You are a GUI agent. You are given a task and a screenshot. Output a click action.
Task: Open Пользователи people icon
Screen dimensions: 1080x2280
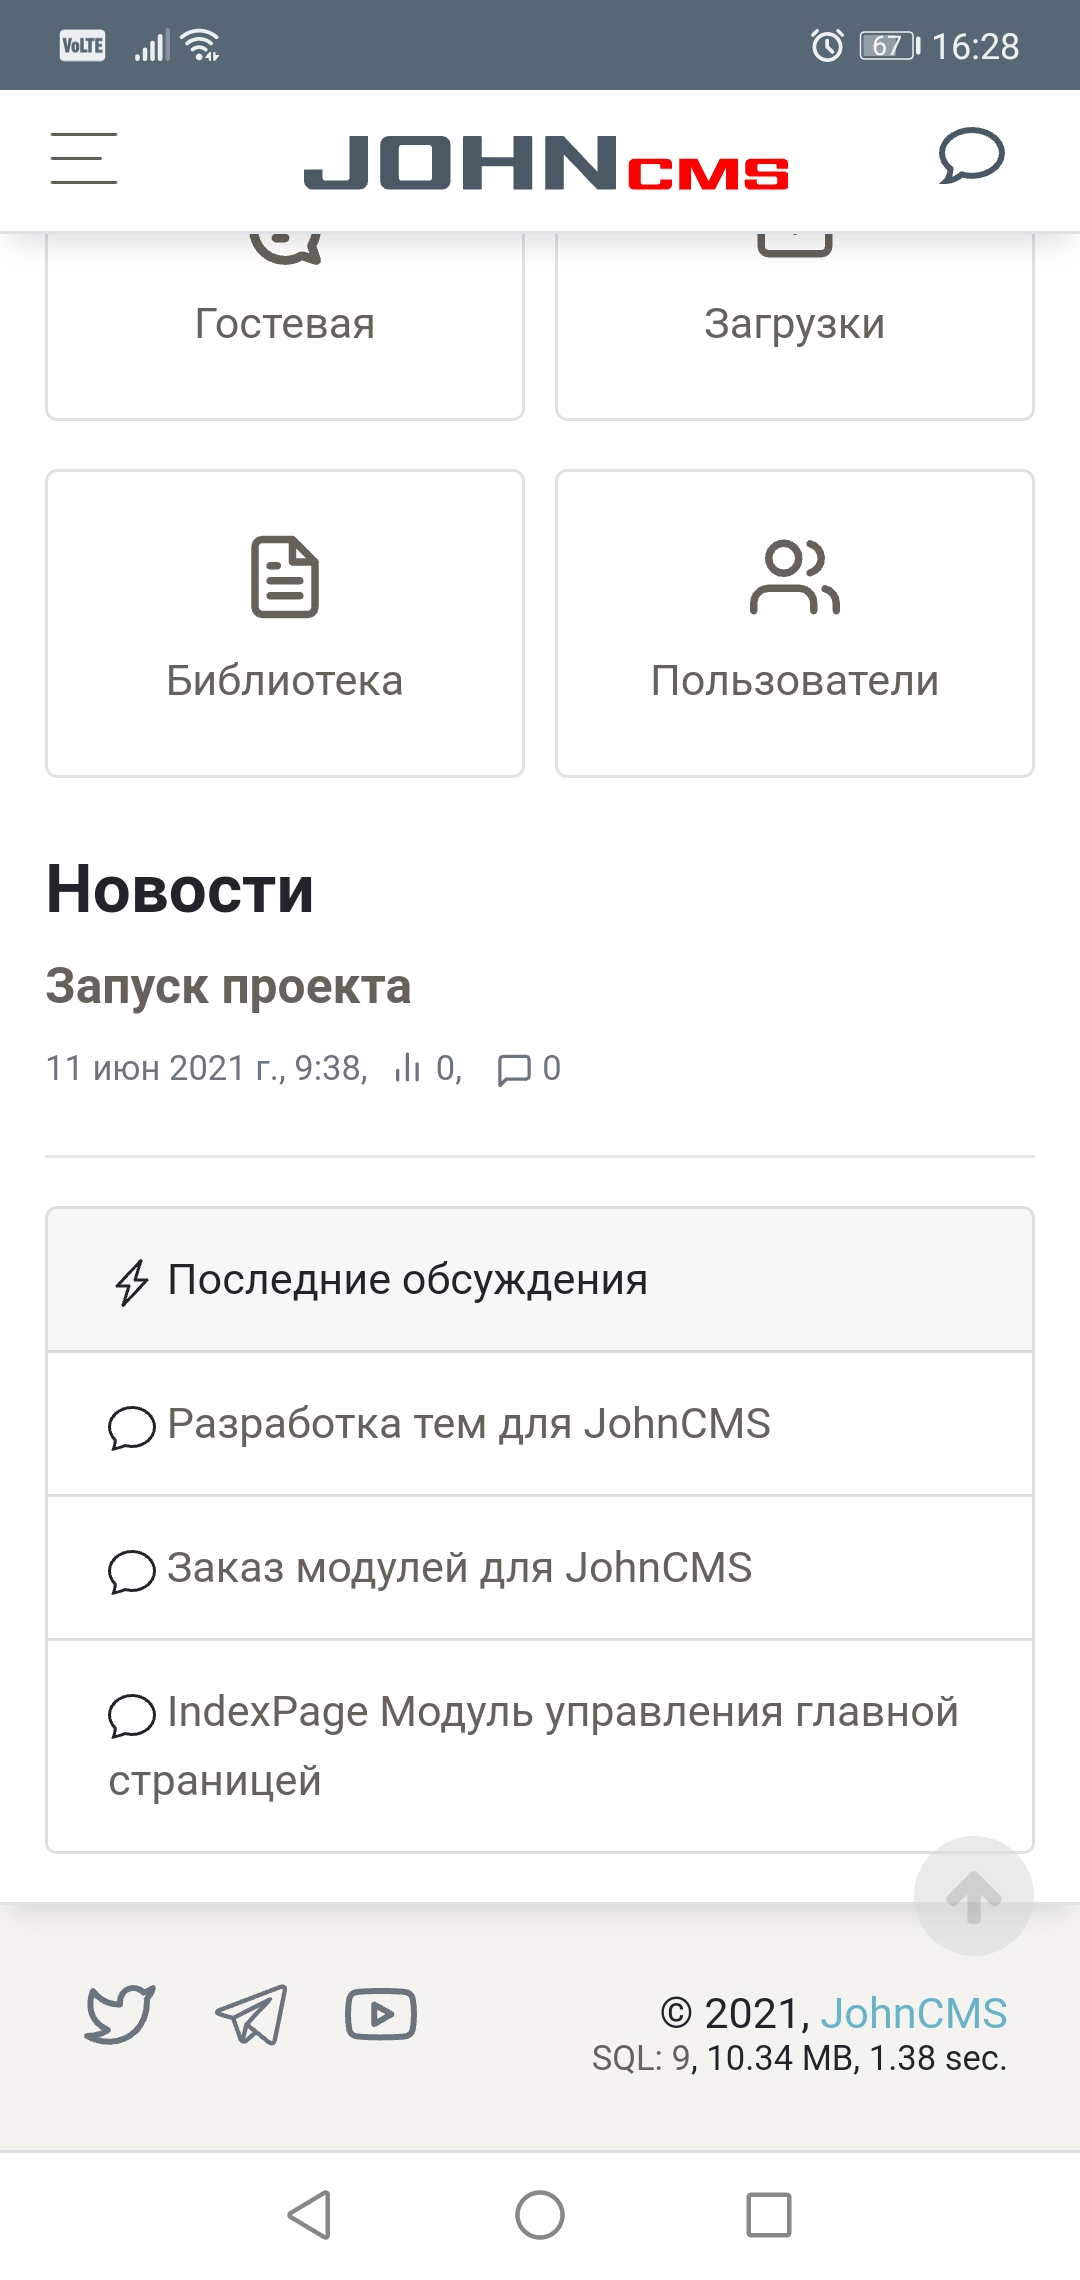click(x=794, y=577)
